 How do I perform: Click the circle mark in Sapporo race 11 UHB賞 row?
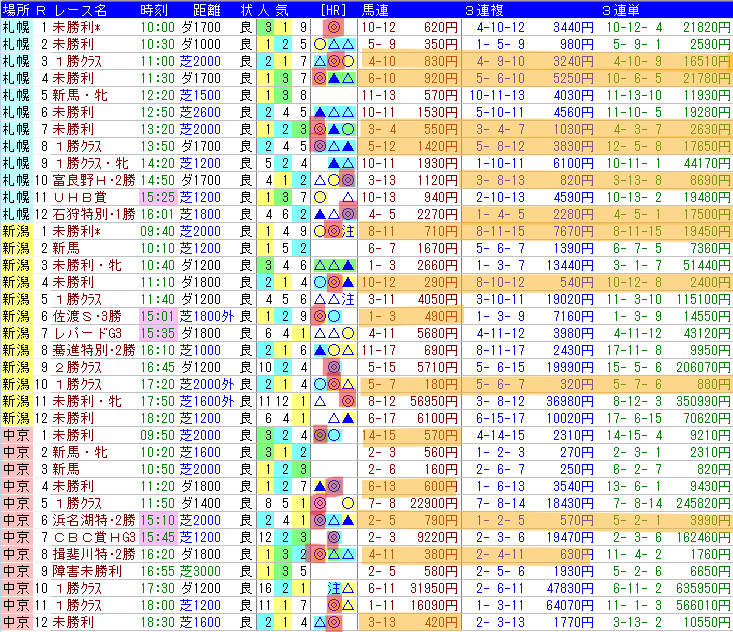(x=320, y=197)
